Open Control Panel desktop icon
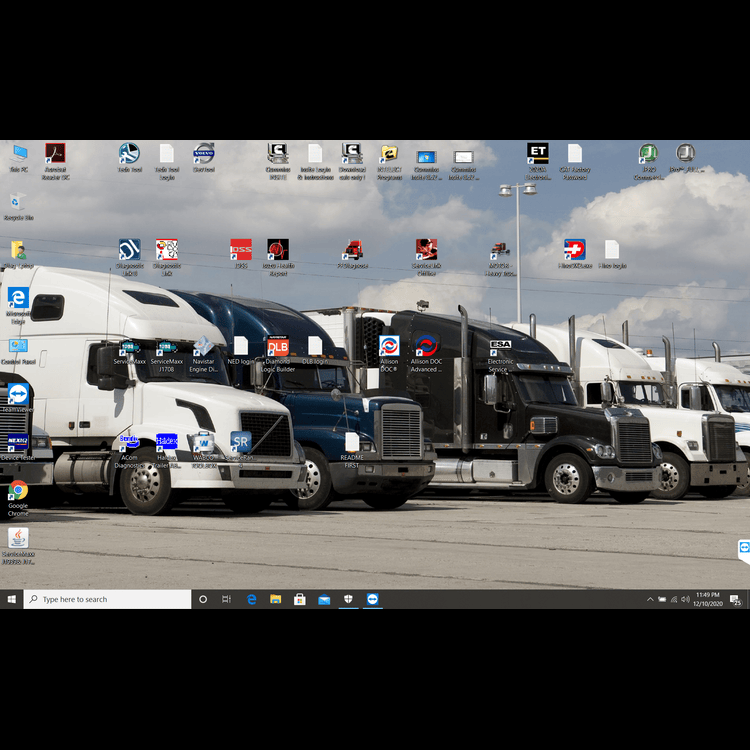 tap(18, 352)
